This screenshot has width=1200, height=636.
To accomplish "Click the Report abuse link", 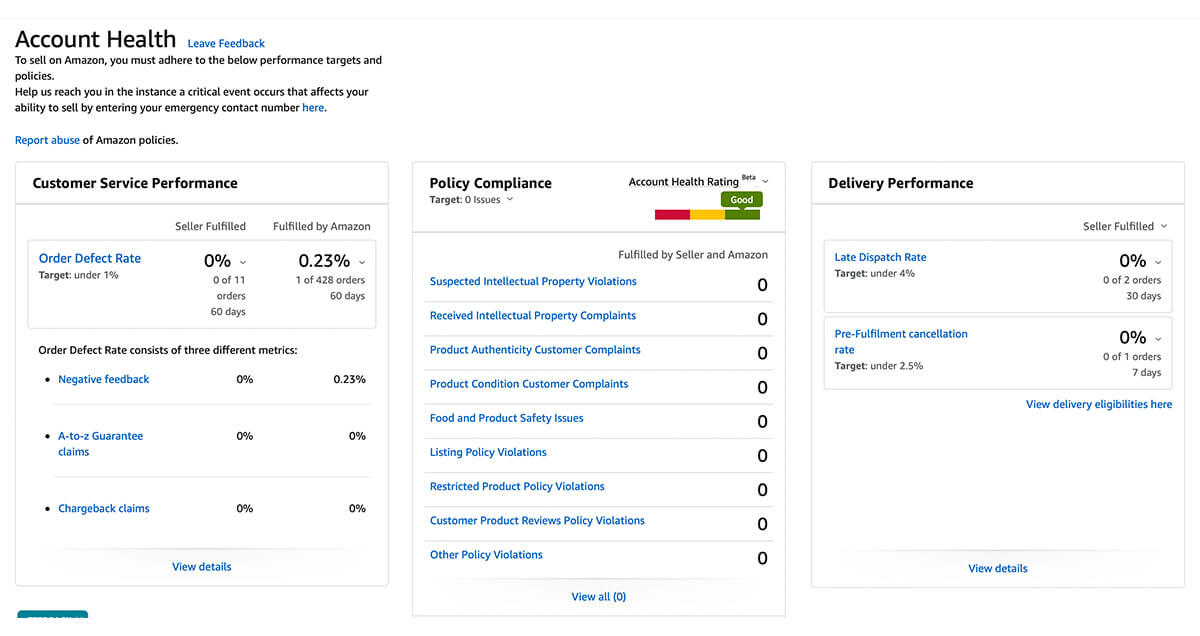I will click(47, 140).
